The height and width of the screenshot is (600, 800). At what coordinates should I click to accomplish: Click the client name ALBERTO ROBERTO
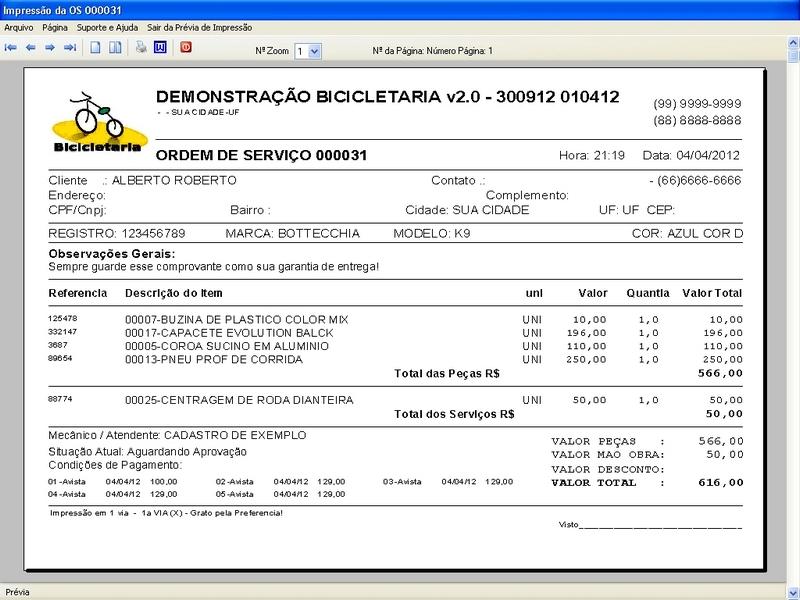coord(174,181)
